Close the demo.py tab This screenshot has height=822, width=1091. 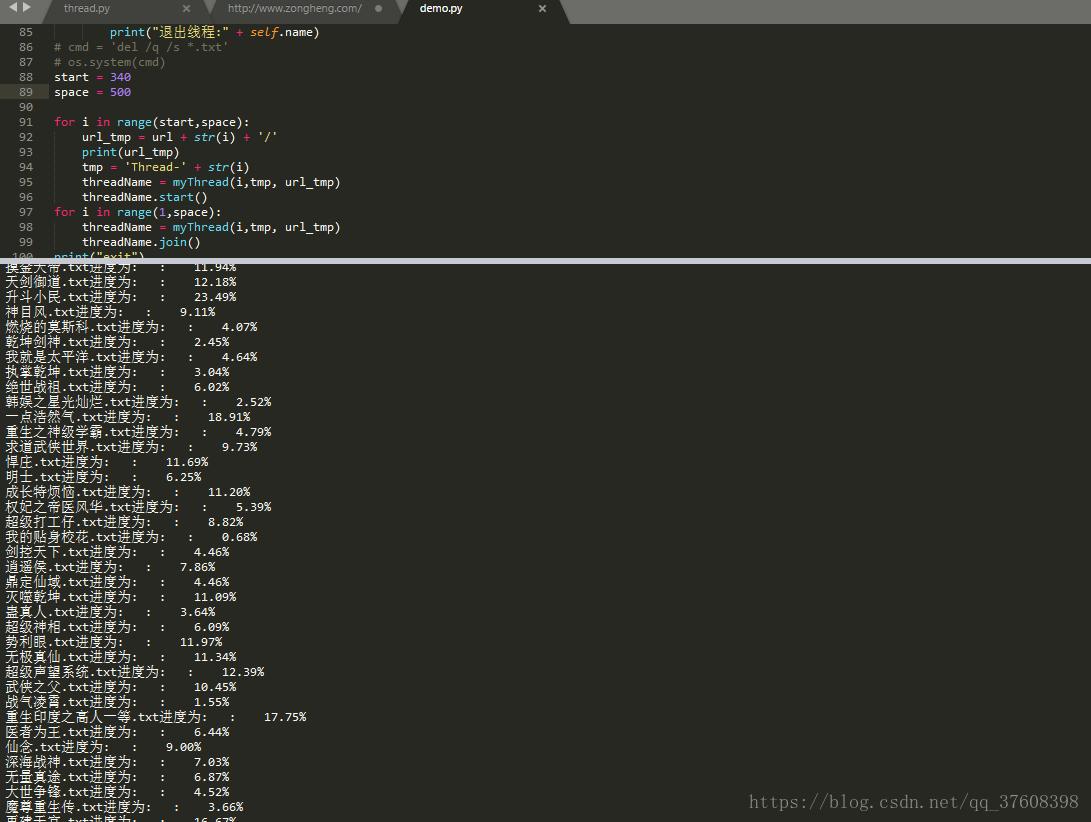pos(542,7)
